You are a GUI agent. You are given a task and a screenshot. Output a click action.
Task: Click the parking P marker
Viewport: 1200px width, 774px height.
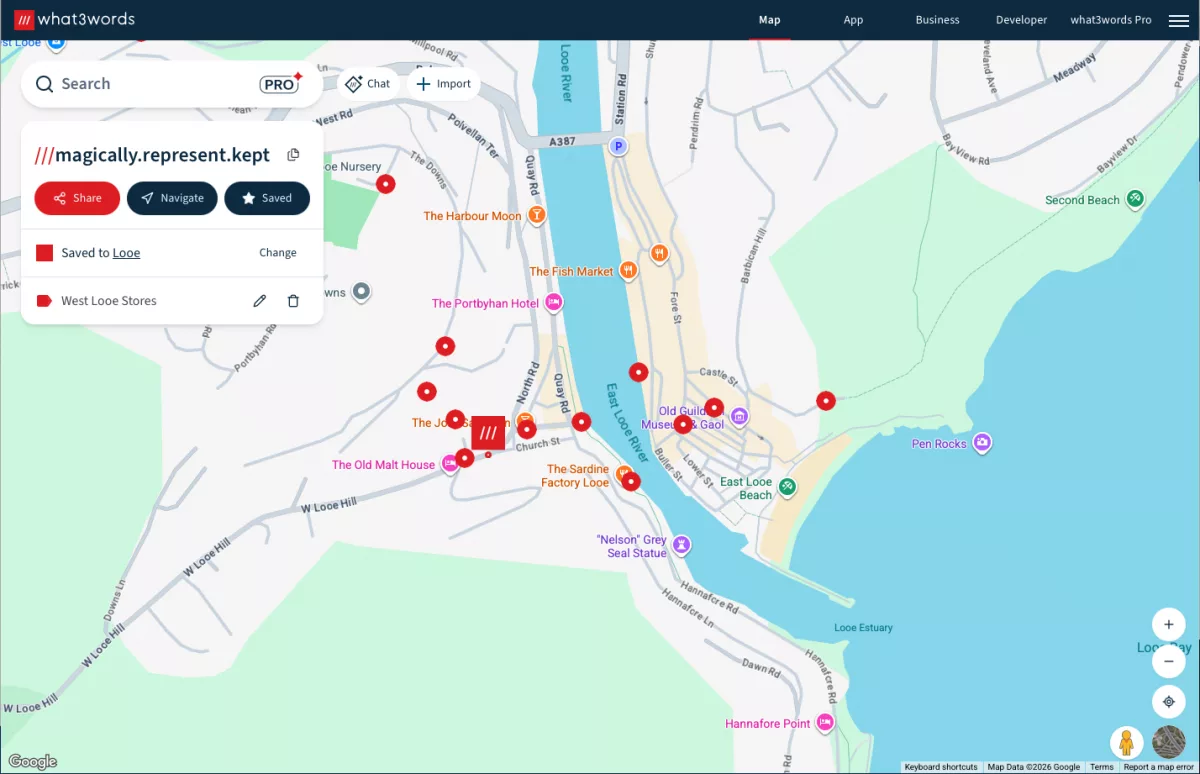(x=618, y=147)
